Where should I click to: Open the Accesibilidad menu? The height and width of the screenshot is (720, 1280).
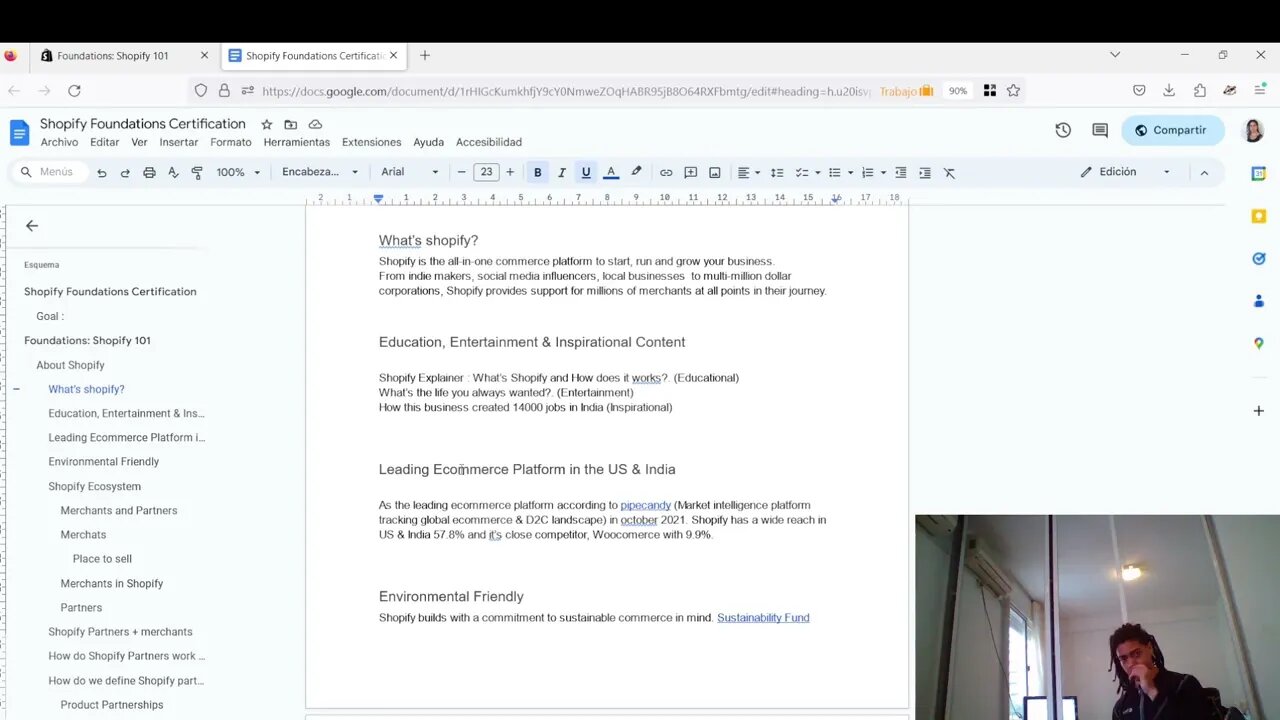[489, 142]
